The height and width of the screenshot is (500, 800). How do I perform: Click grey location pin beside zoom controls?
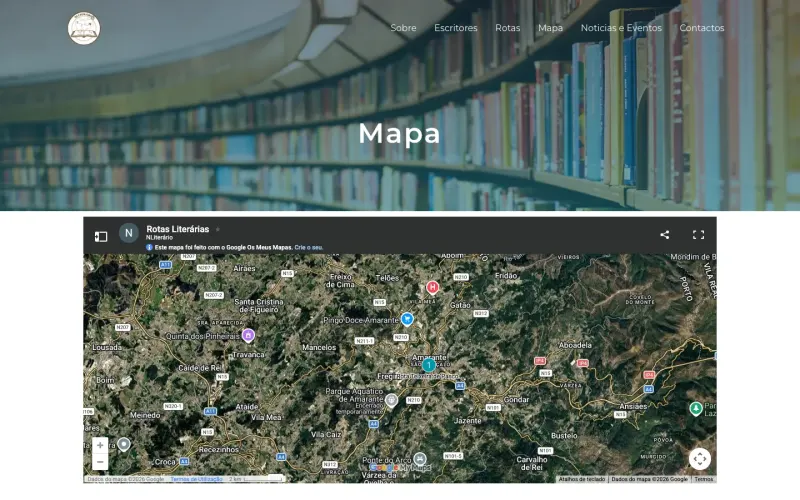tap(123, 445)
